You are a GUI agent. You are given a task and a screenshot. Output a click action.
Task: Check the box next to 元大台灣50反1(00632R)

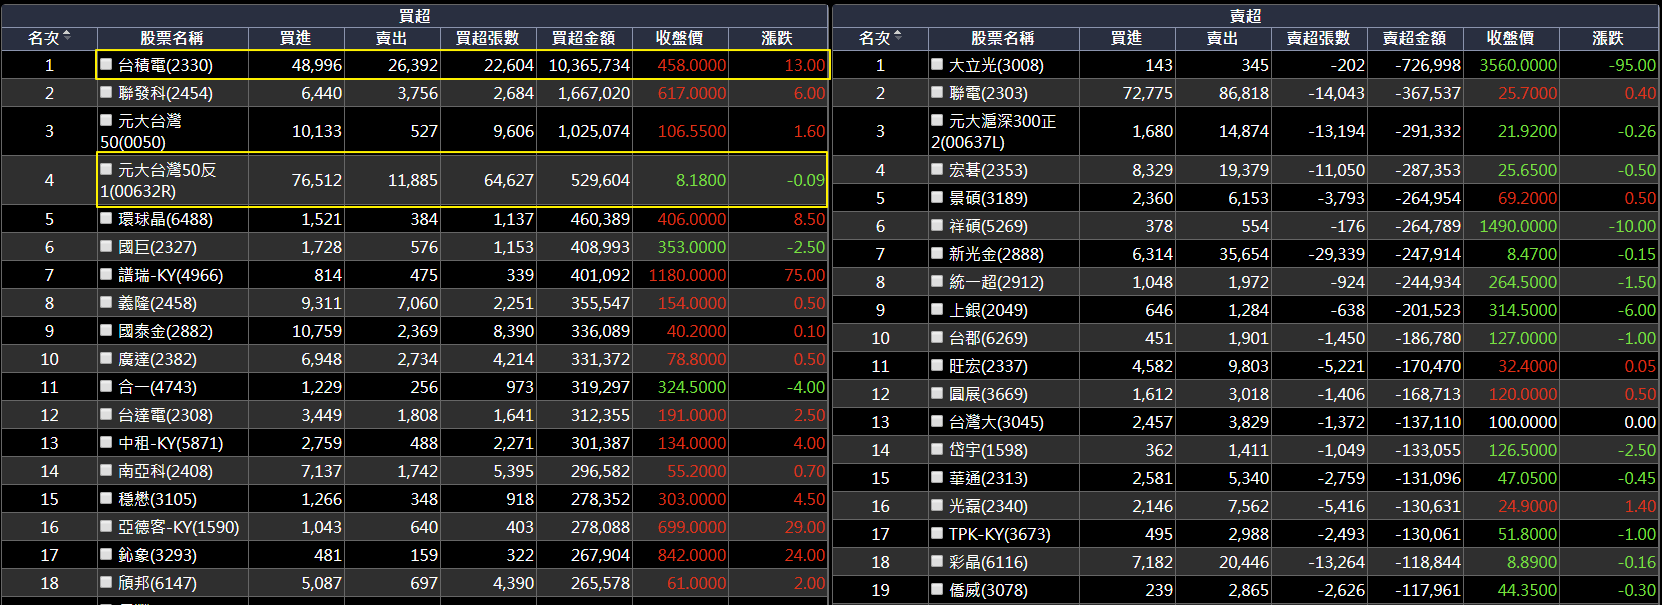point(107,169)
